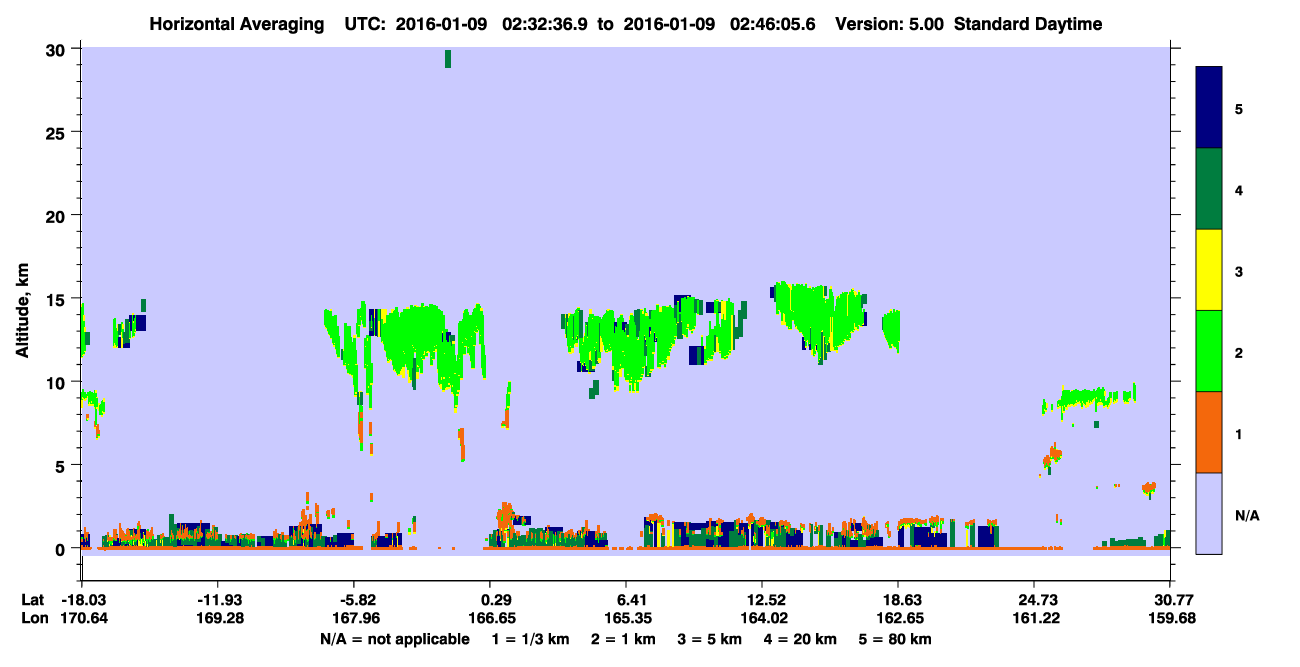Click the longitude value 161.22
1300x667 pixels.
(1038, 618)
